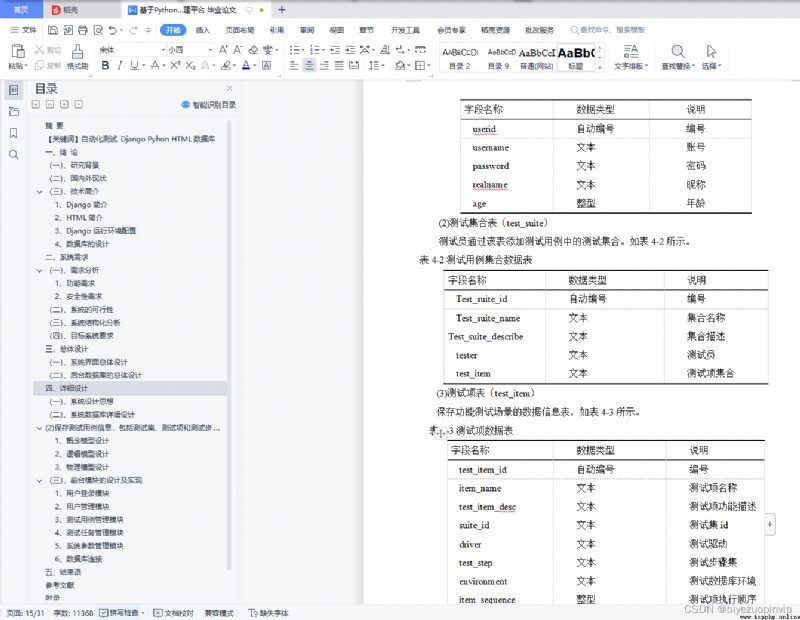Open the chapter folder icon in left sidebar
This screenshot has width=800, height=620.
(14, 111)
